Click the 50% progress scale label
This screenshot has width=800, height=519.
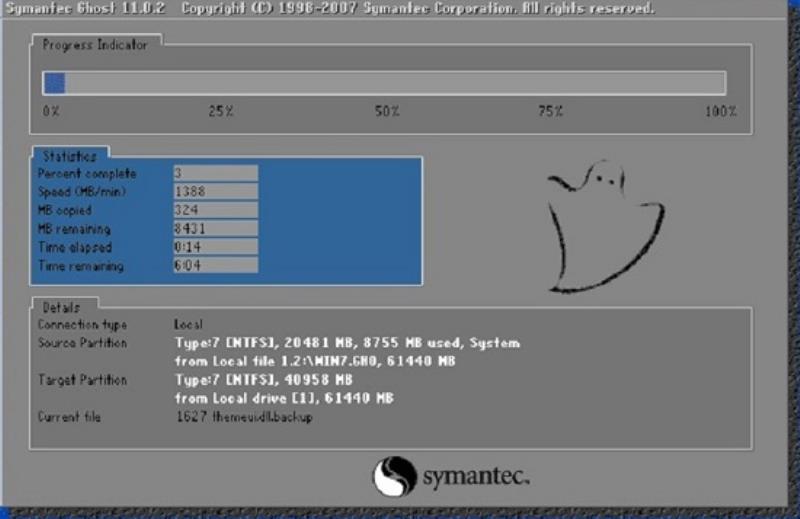pyautogui.click(x=387, y=111)
